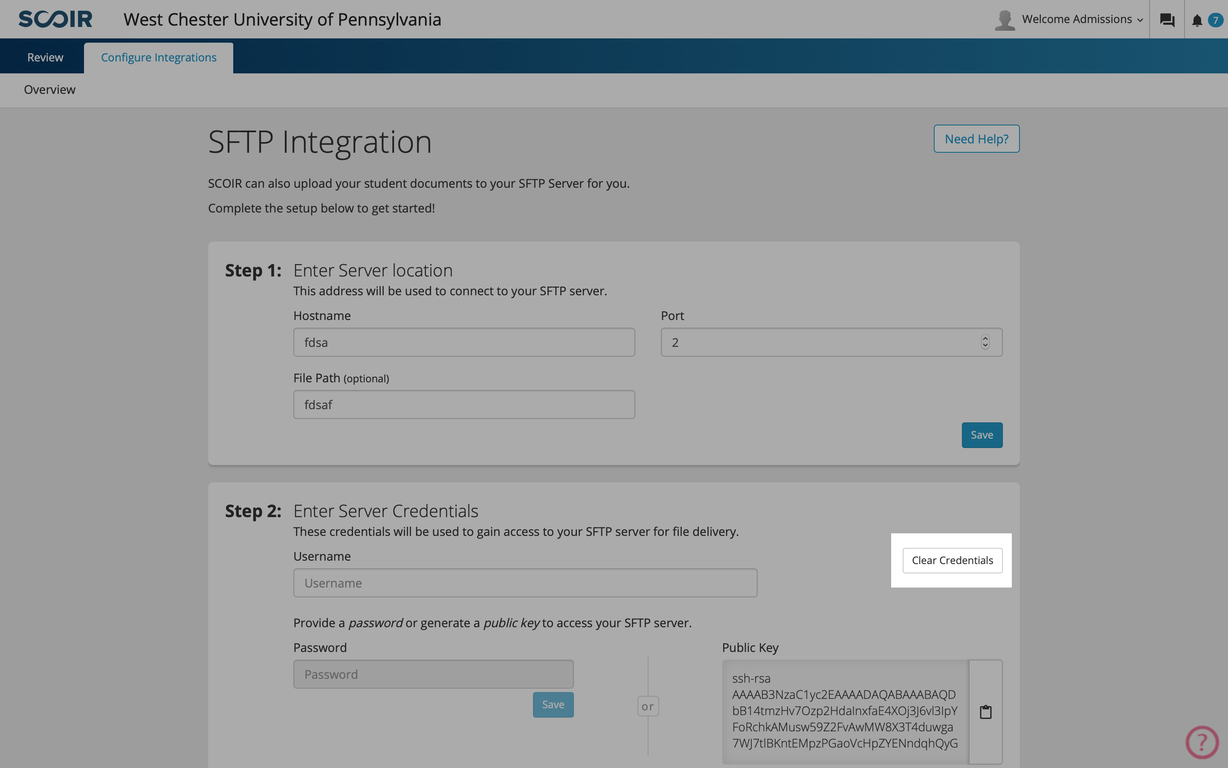The image size is (1228, 768).
Task: Click the 'Step 2:' label
Action: pyautogui.click(x=253, y=511)
